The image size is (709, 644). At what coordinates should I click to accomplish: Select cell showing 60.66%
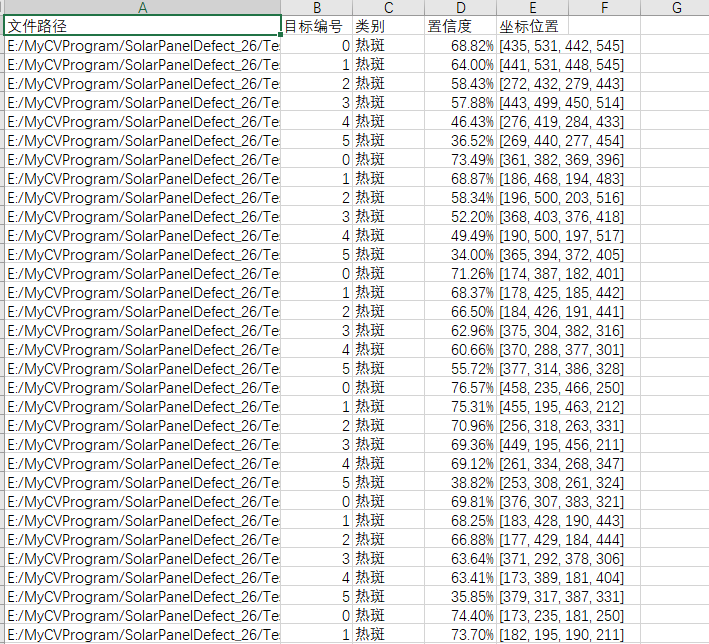460,349
